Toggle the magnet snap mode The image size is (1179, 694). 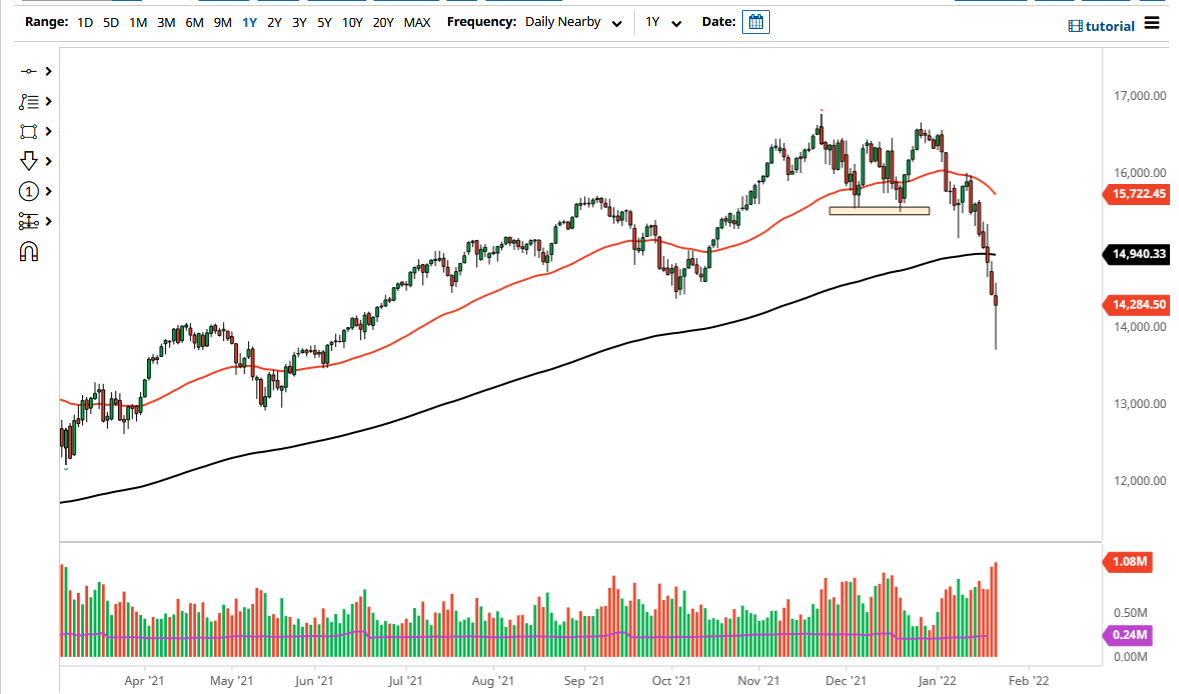(x=28, y=251)
